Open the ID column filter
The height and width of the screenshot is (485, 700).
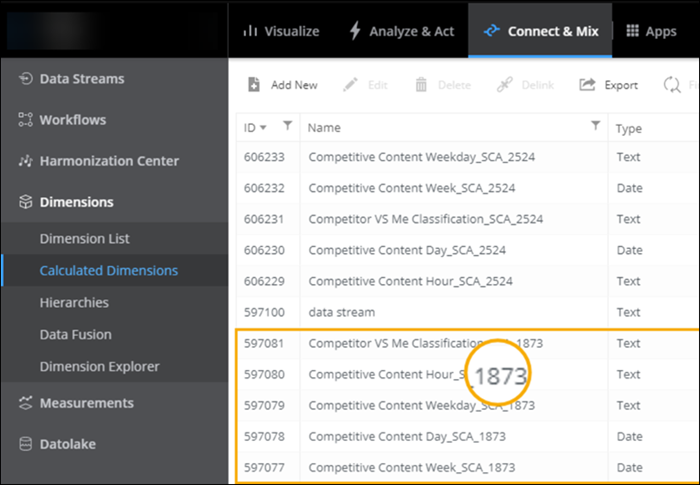288,125
